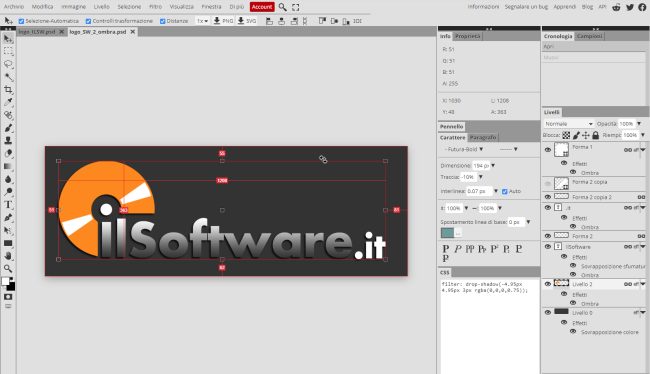Select the Pen tool

pos(8,217)
